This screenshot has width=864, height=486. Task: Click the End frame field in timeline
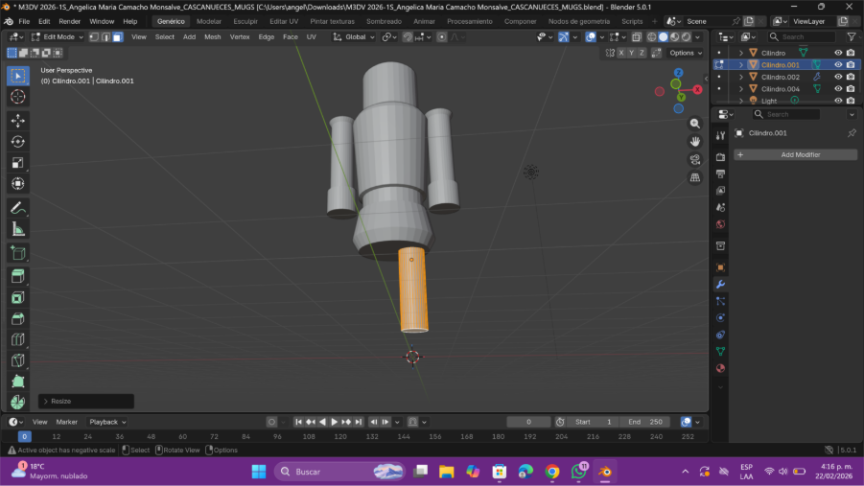645,422
